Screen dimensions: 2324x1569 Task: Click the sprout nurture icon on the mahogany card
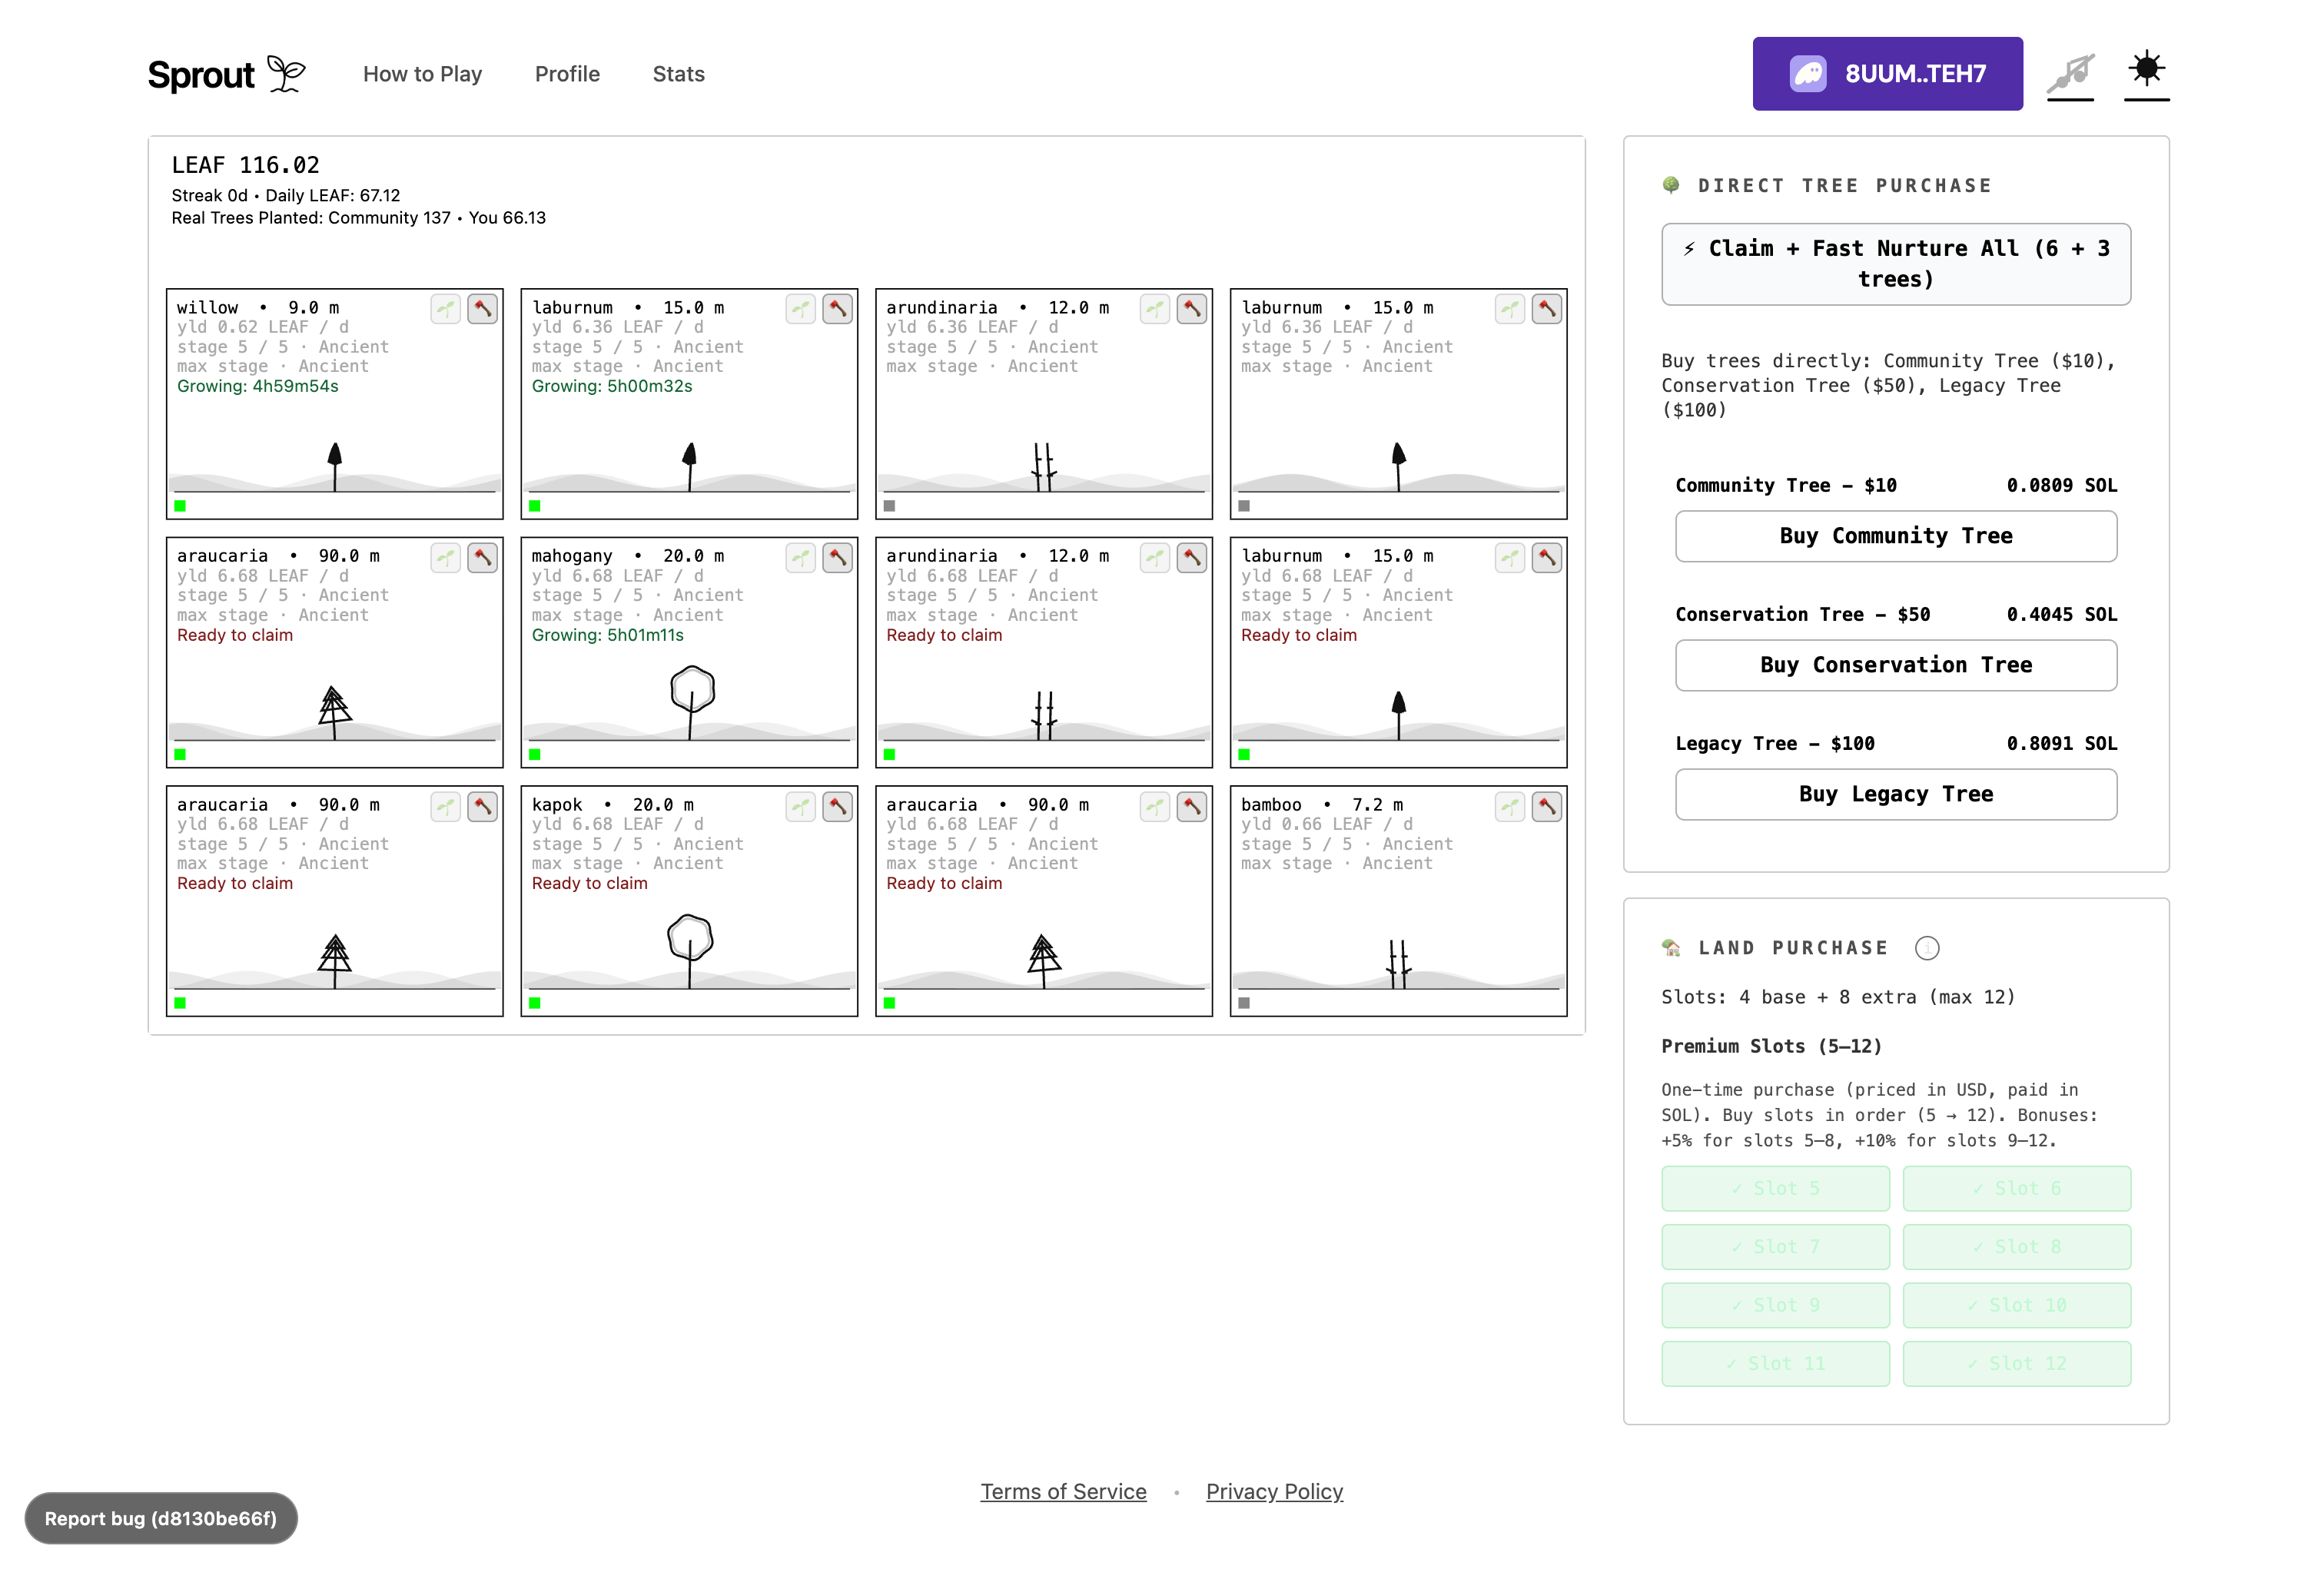pos(800,557)
